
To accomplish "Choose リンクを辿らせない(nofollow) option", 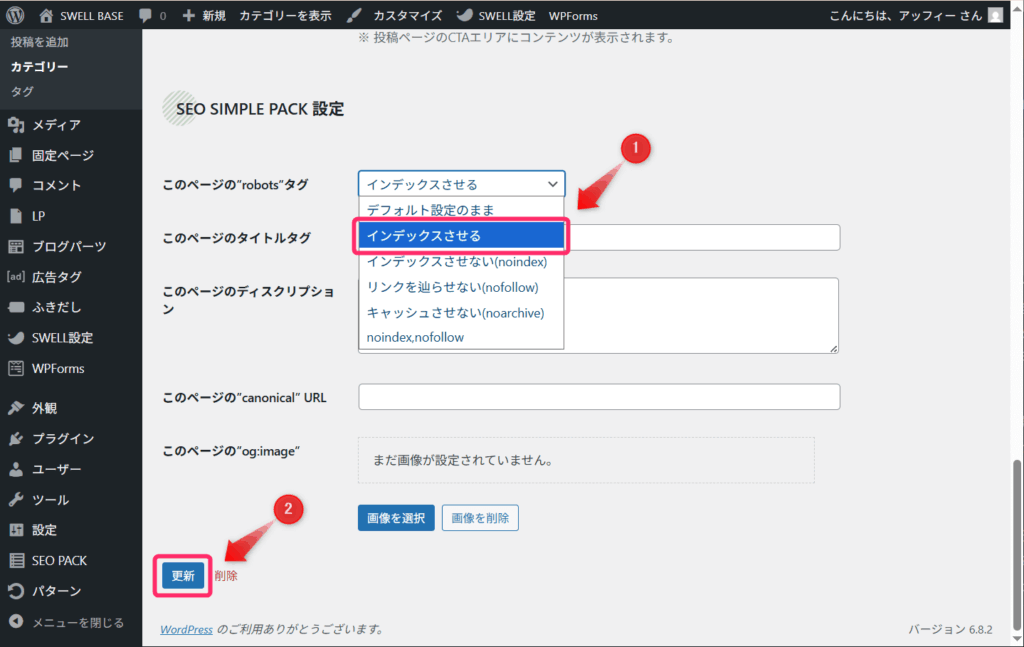I will click(x=461, y=287).
